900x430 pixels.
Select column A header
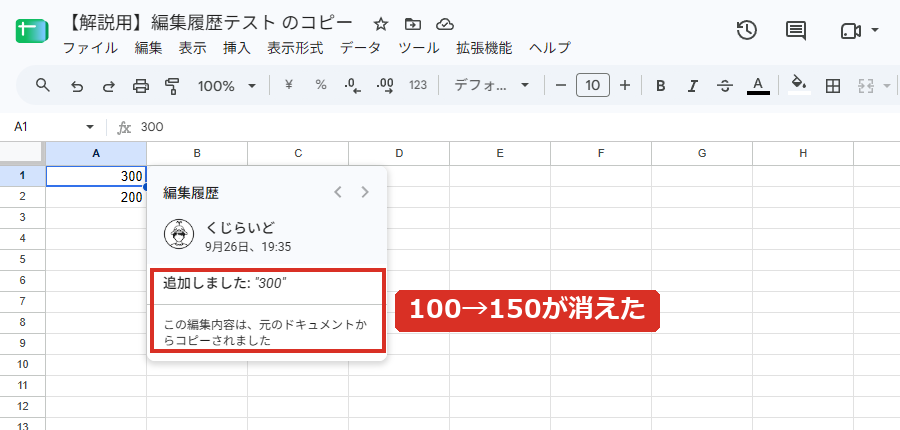[x=96, y=153]
